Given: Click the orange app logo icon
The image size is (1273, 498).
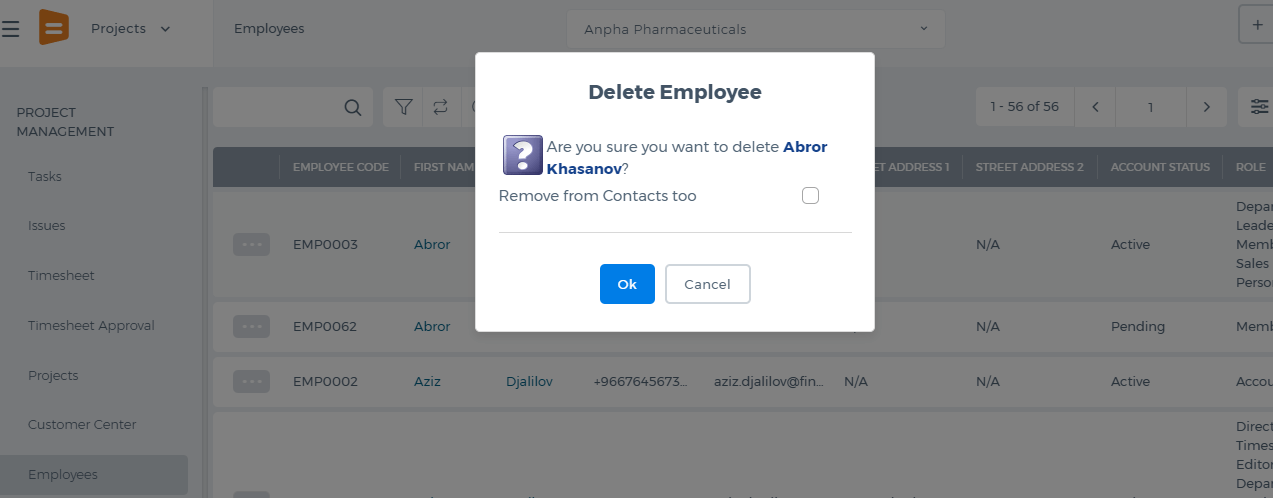Looking at the screenshot, I should (x=54, y=27).
